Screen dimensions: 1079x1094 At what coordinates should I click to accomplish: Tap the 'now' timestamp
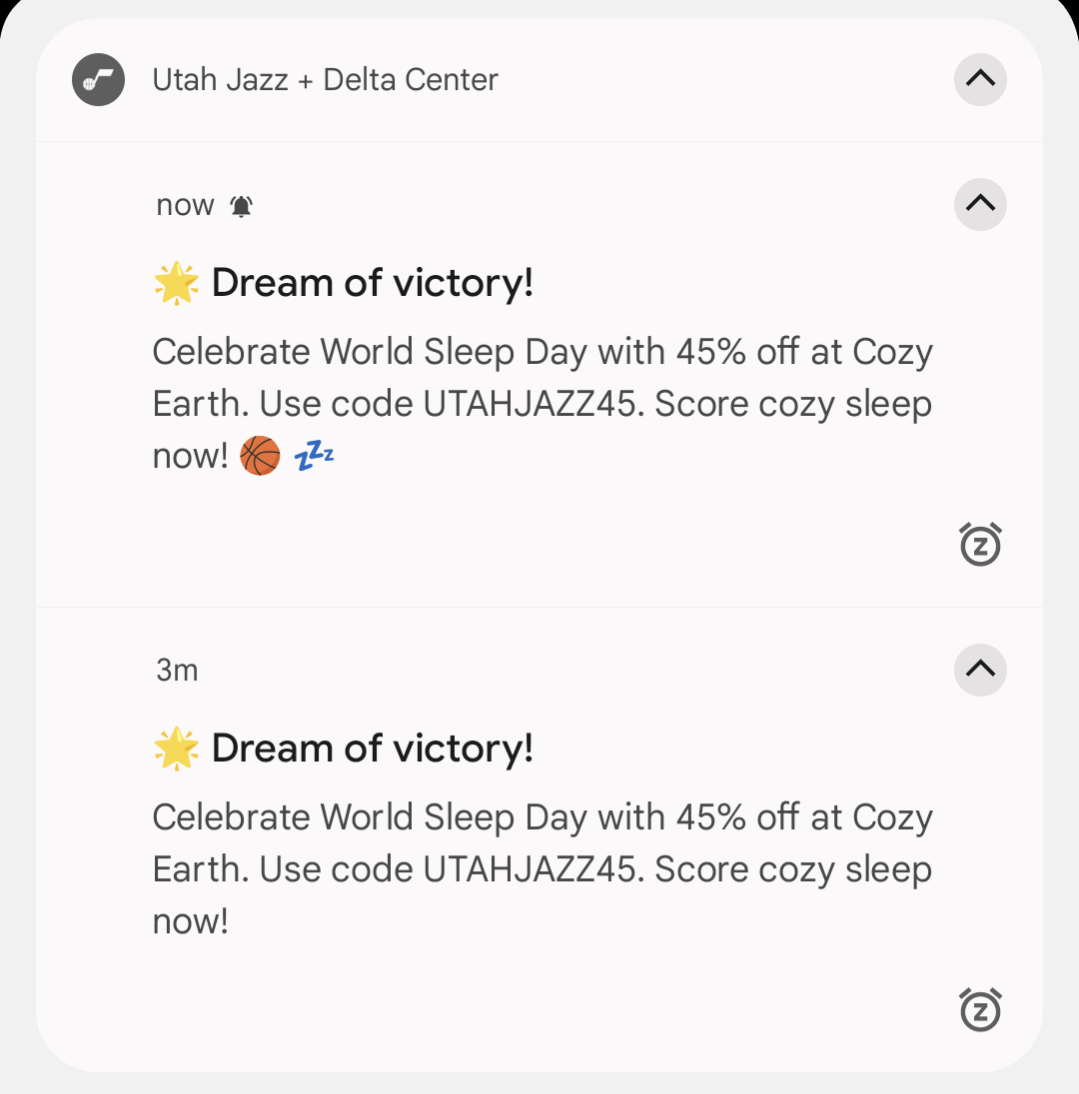tap(185, 206)
